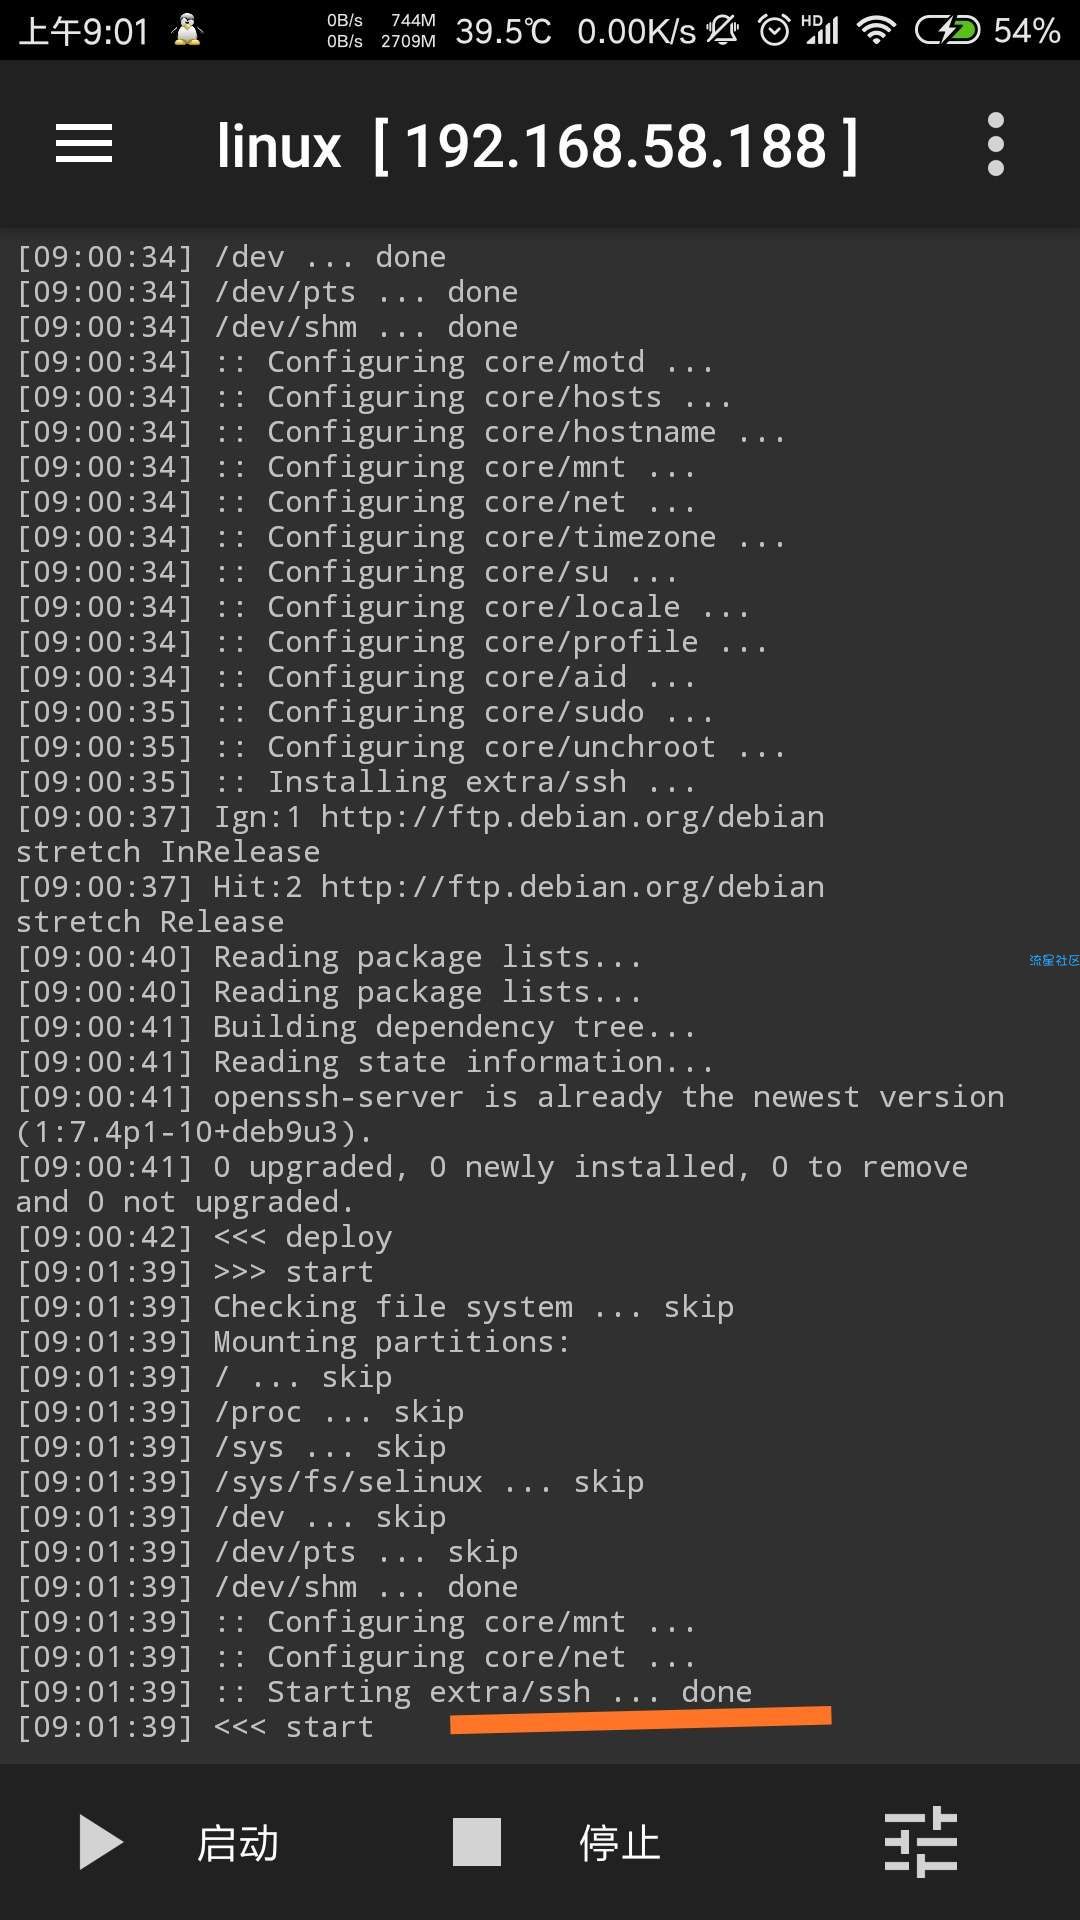
Task: Tap the square stop icon
Action: pos(477,1842)
